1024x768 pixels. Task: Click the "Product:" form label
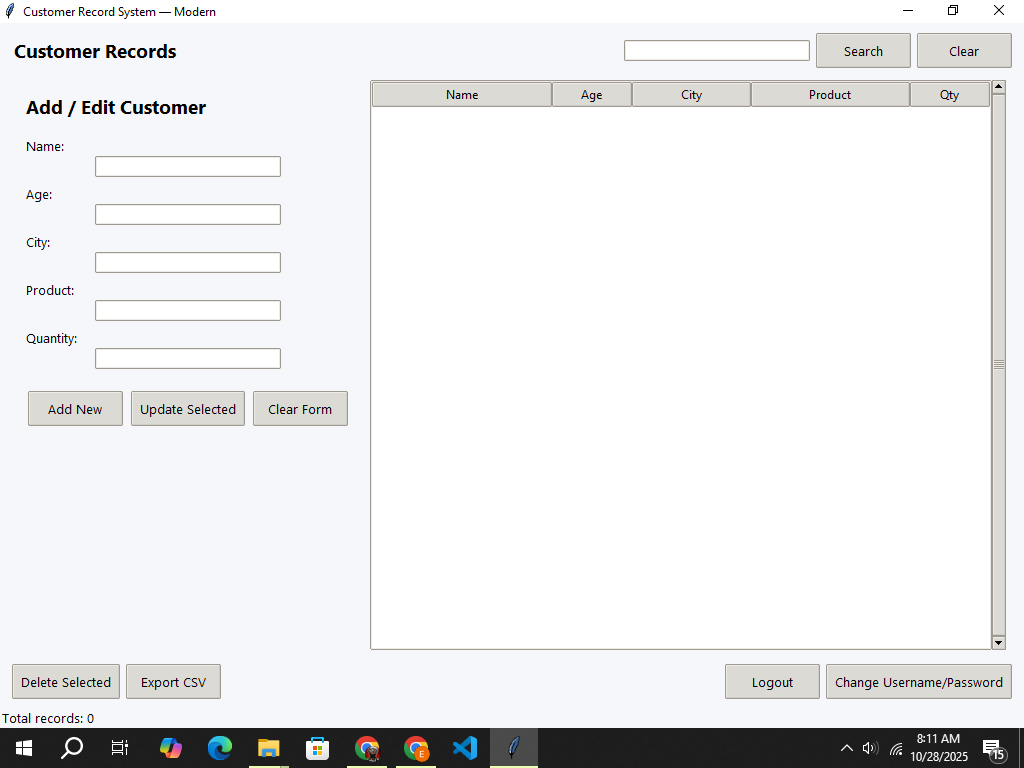50,291
